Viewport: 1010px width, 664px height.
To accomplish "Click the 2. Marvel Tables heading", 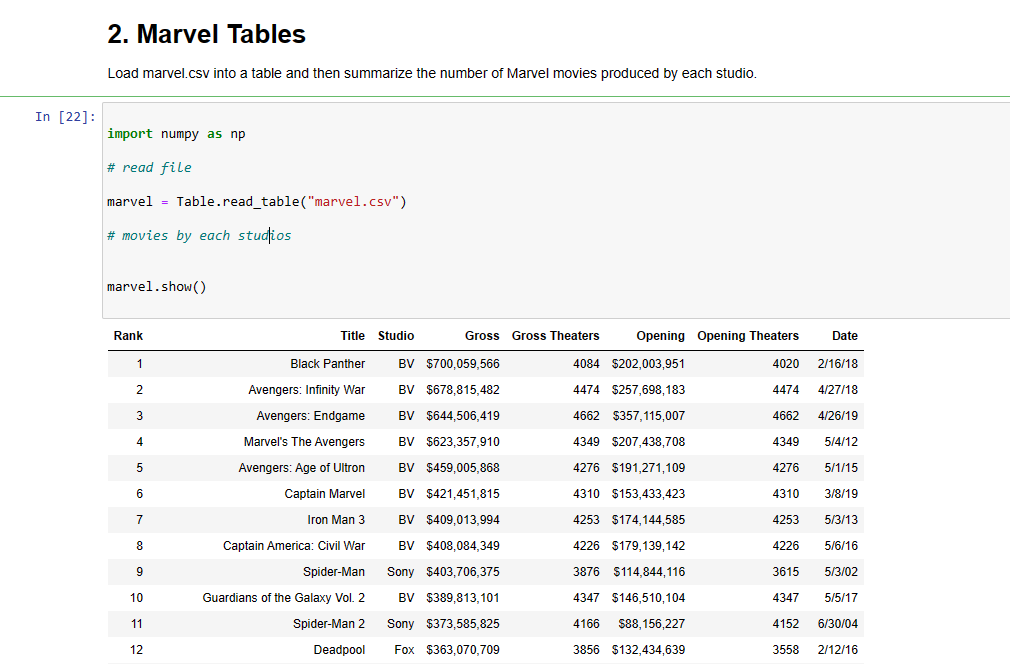I will (x=206, y=34).
